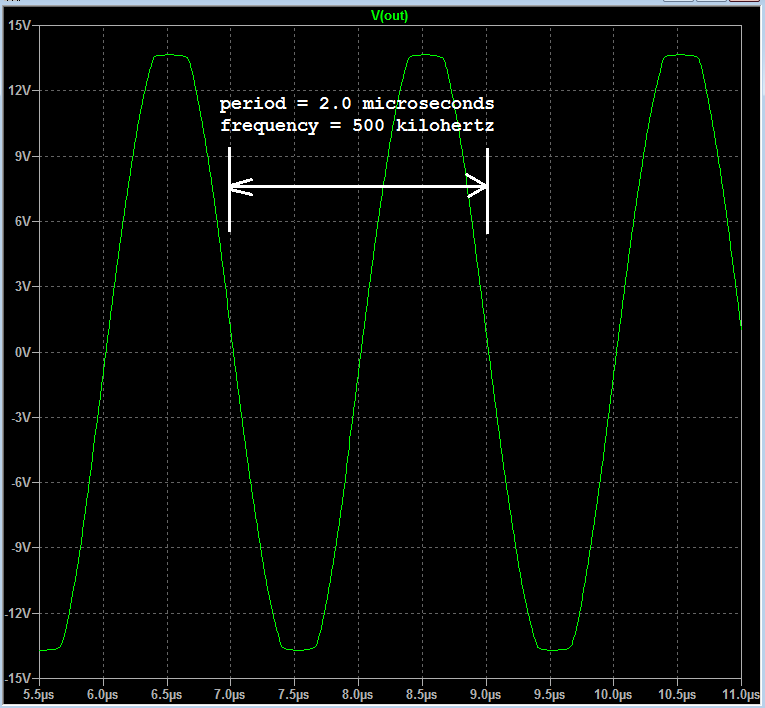Click the V(out) trace label

coord(389,16)
